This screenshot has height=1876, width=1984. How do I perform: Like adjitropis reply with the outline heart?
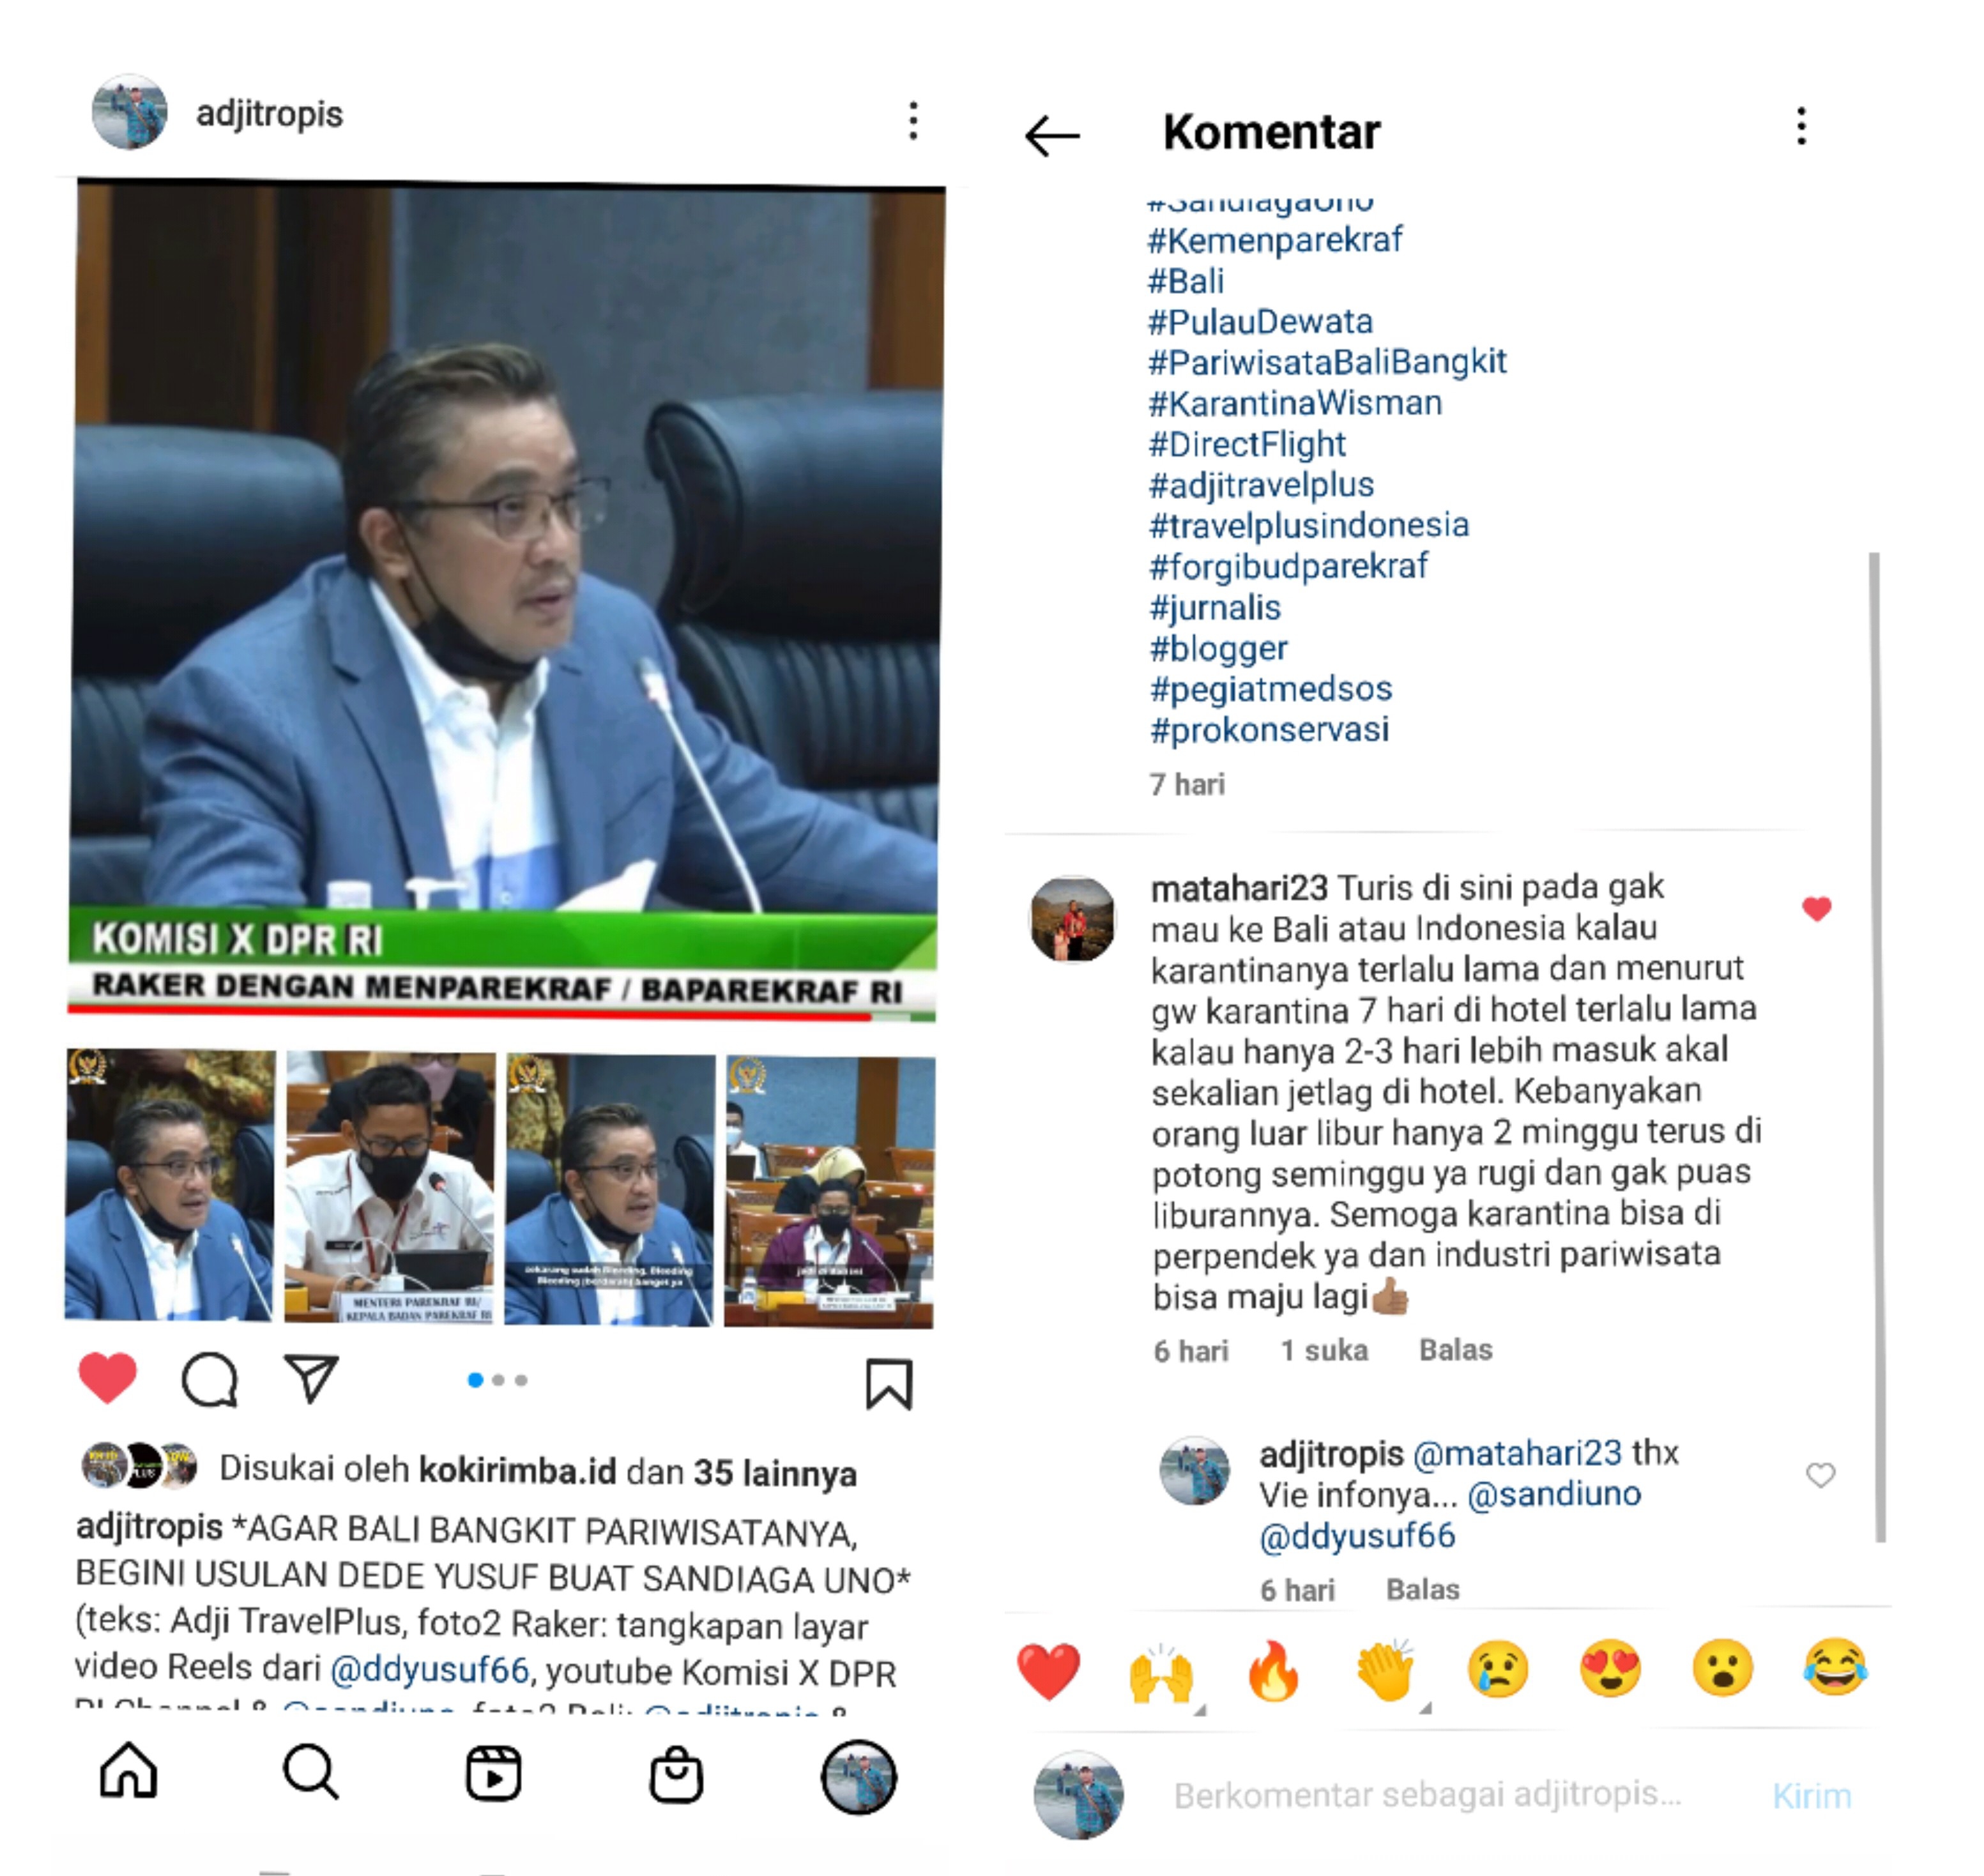(x=1821, y=1475)
